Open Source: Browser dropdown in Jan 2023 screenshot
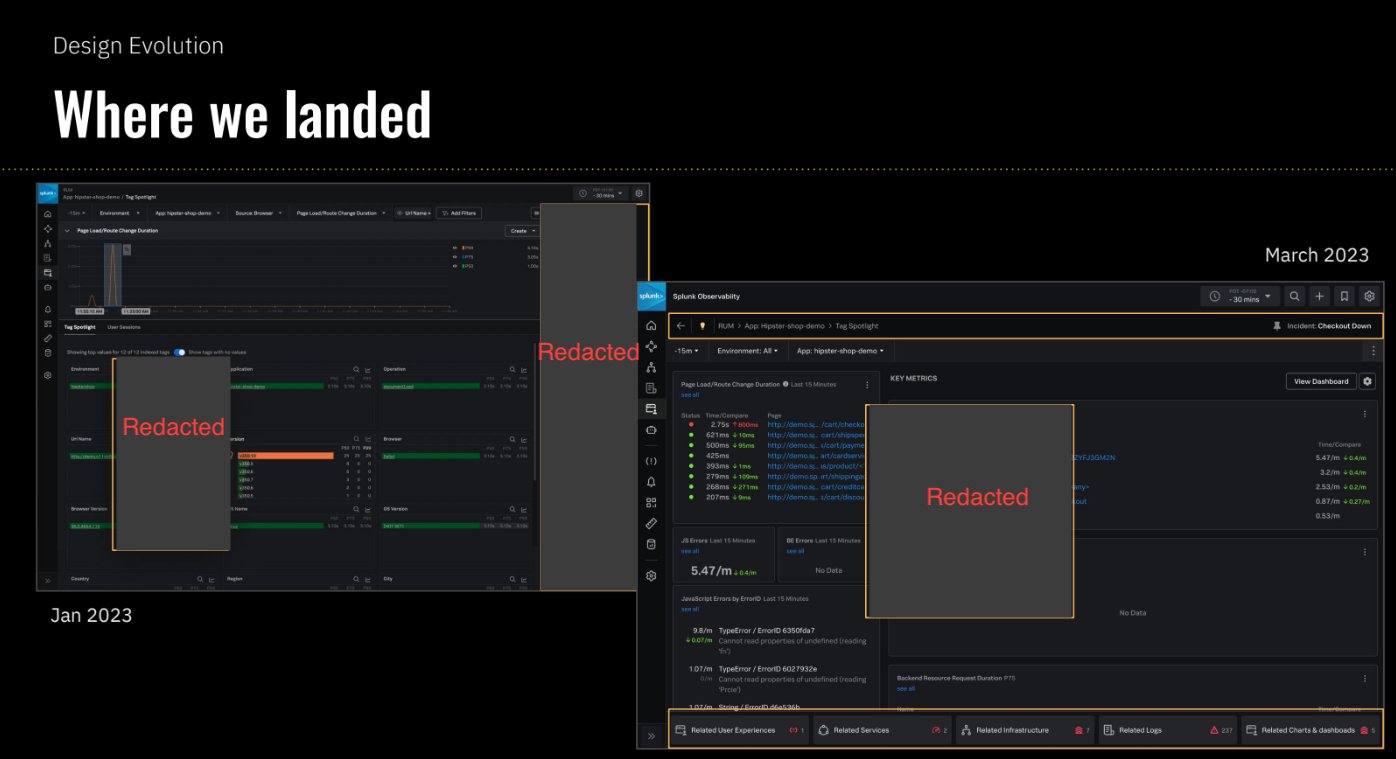Viewport: 1396px width, 759px height. pos(257,213)
